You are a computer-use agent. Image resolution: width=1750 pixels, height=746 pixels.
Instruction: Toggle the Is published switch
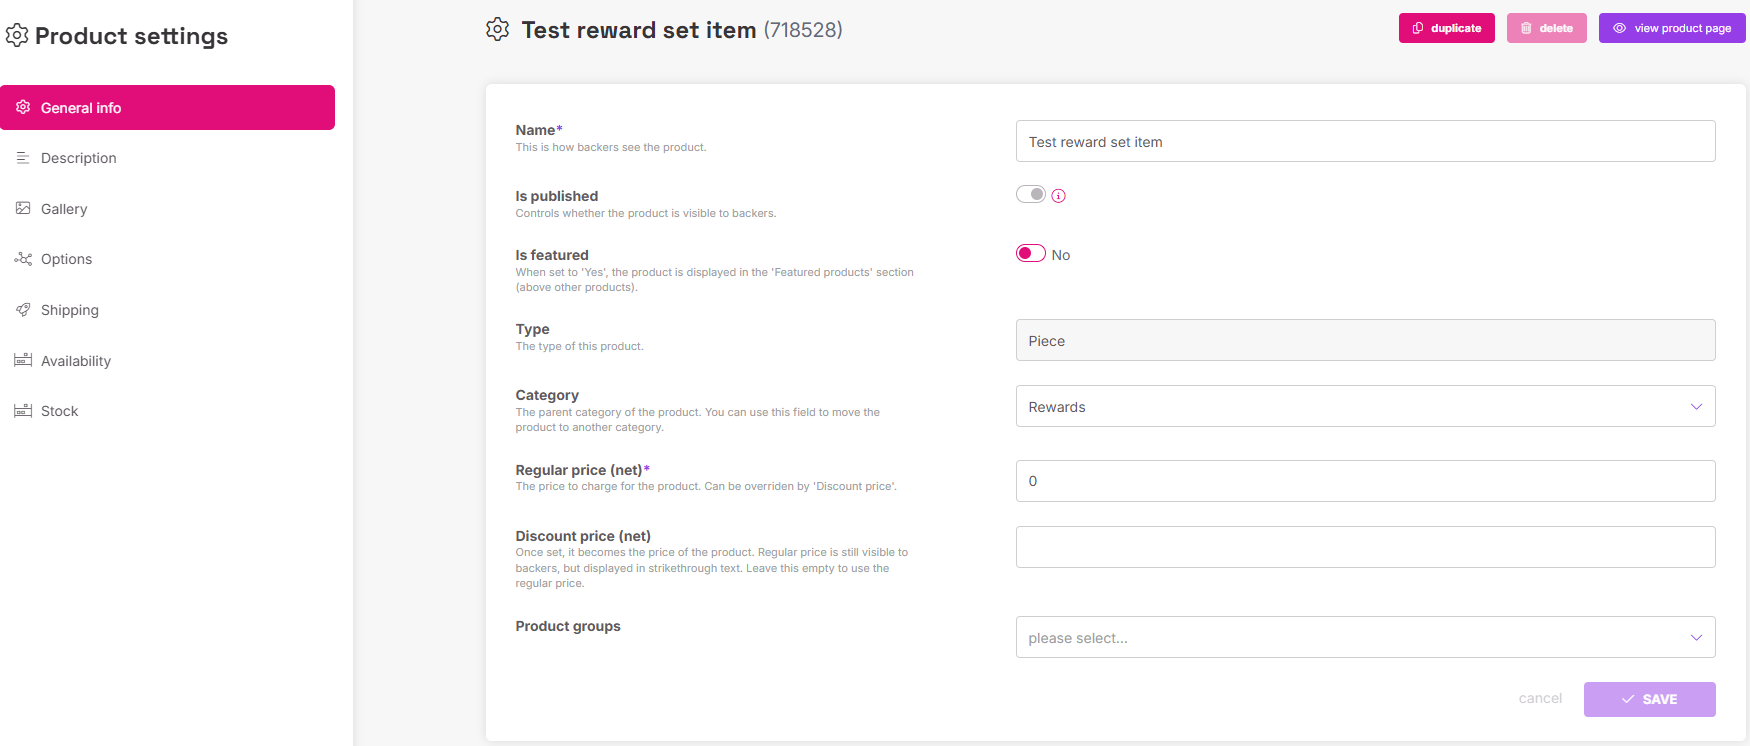click(x=1031, y=194)
